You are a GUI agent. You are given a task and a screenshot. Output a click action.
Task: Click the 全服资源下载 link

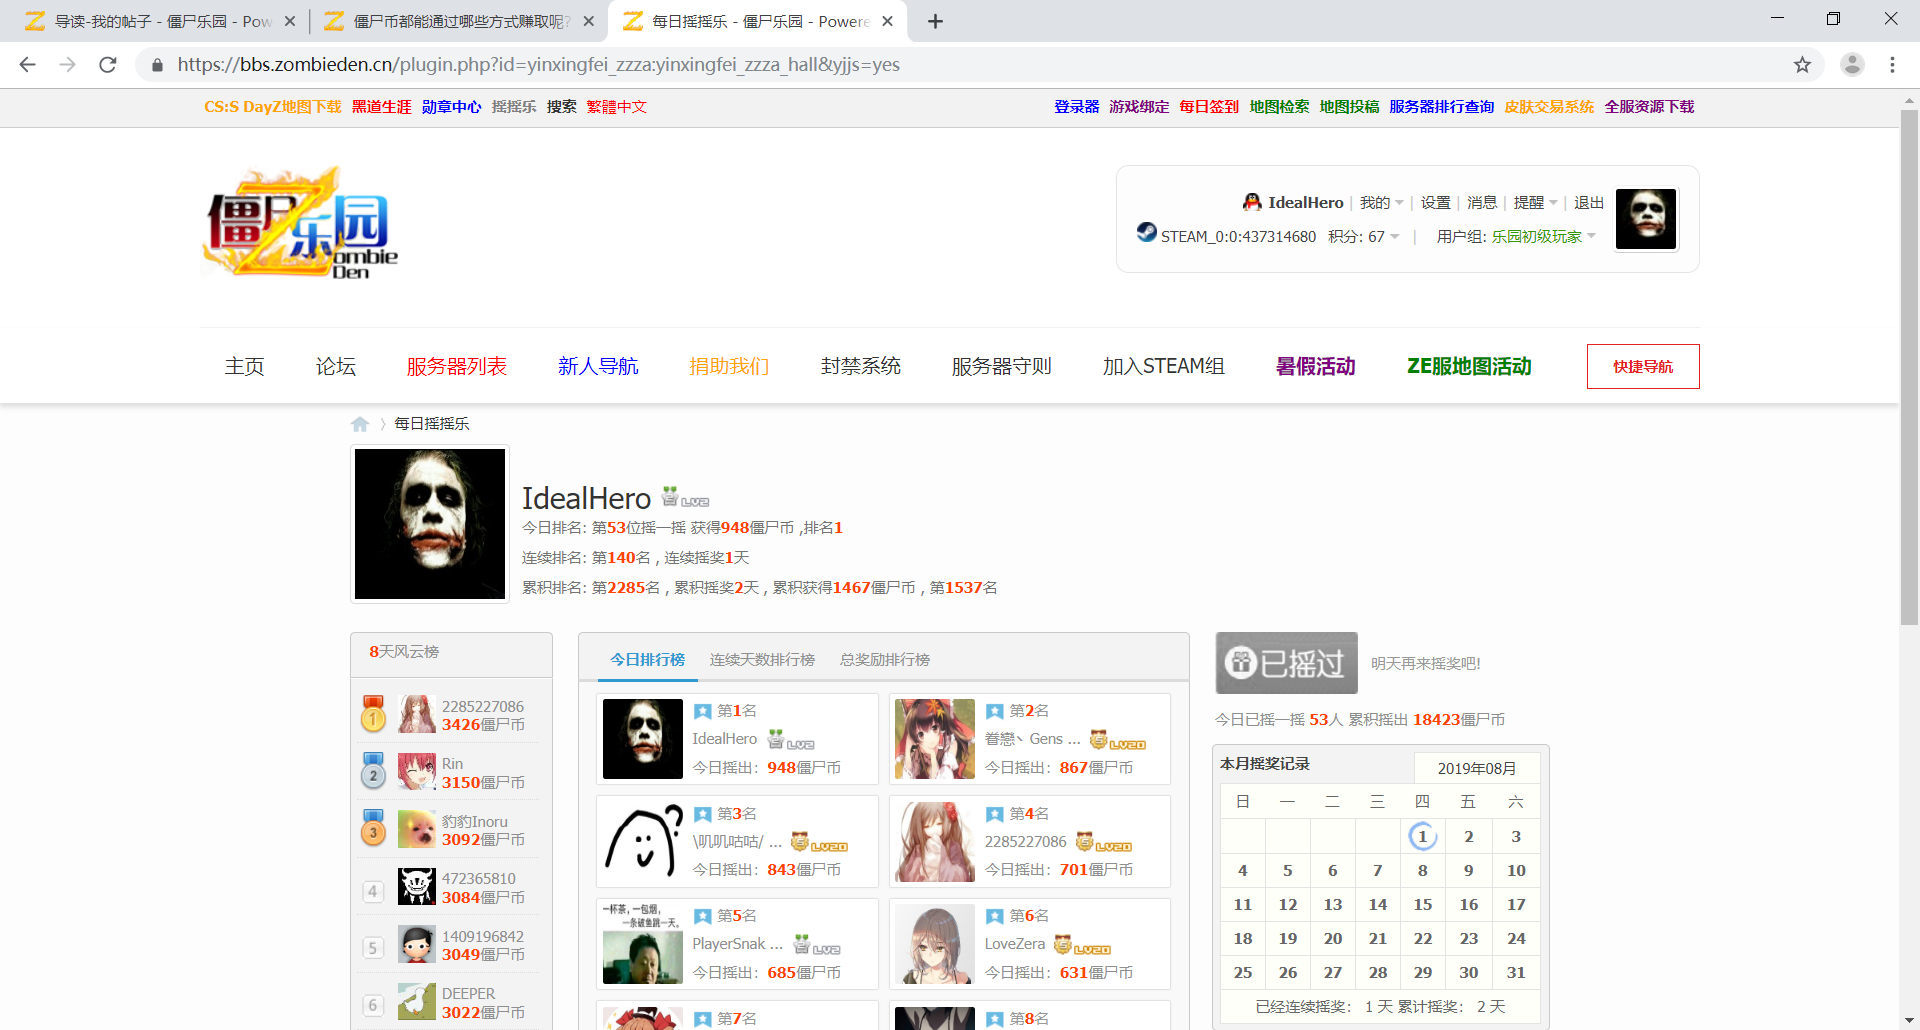(1649, 107)
